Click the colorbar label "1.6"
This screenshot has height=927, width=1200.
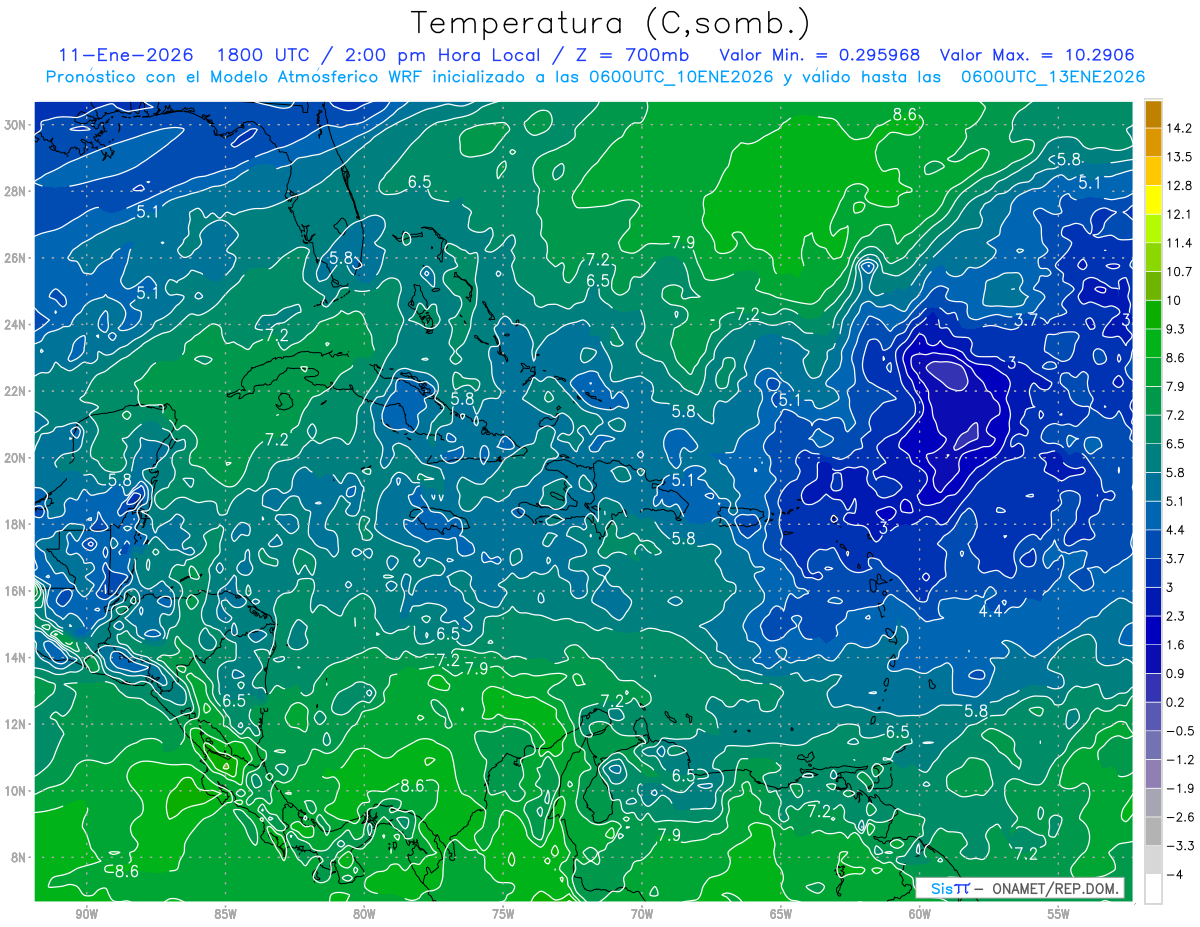1175,645
